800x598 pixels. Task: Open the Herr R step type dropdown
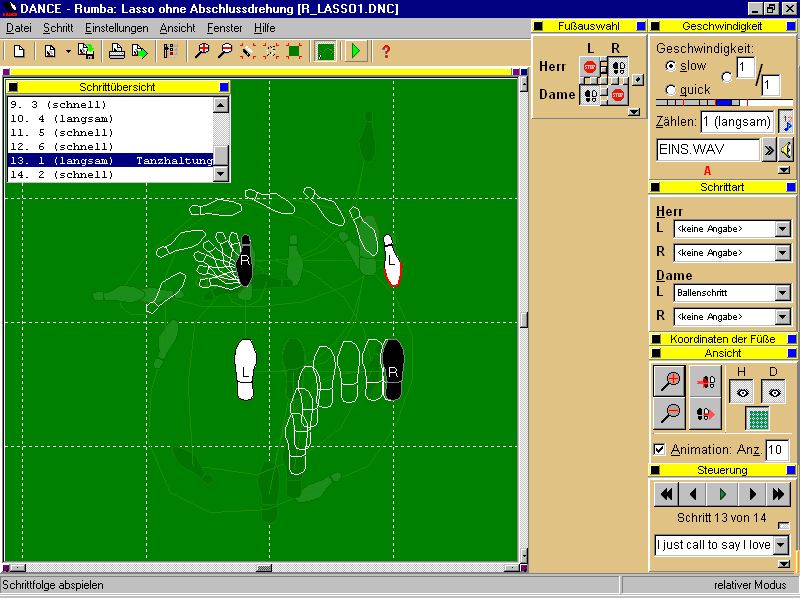[783, 253]
